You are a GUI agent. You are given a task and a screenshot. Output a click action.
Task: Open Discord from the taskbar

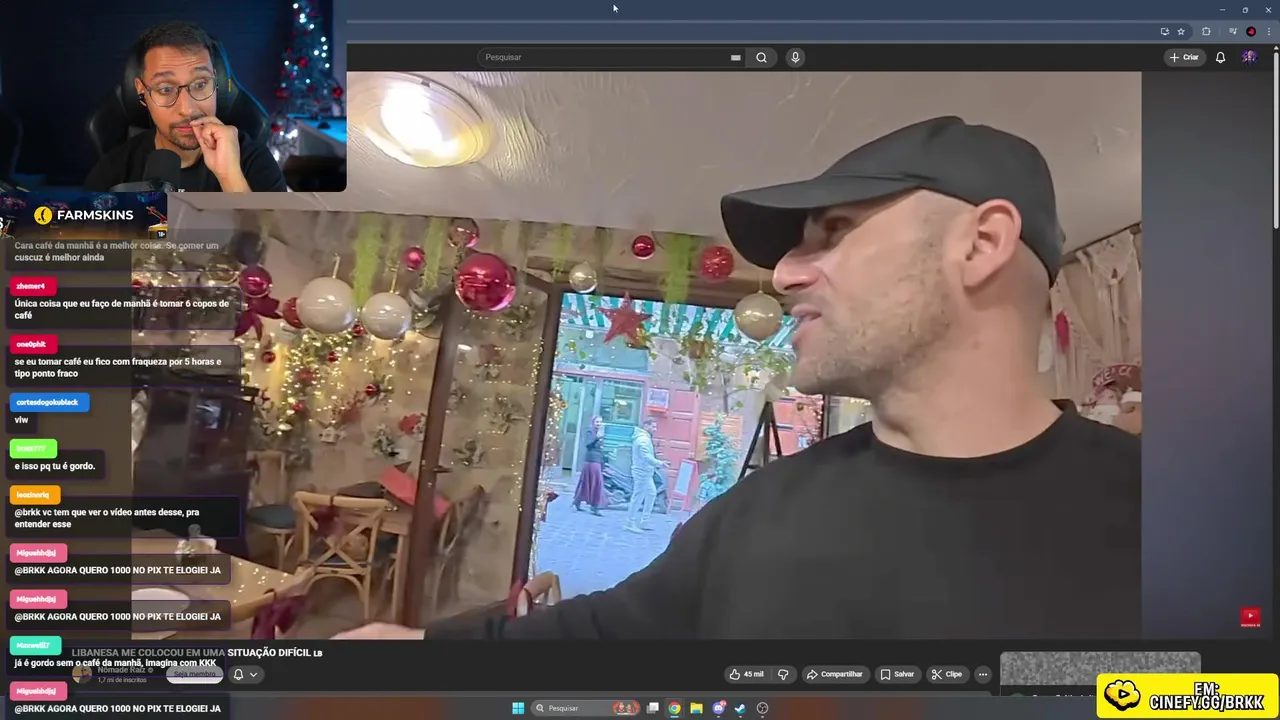(718, 708)
